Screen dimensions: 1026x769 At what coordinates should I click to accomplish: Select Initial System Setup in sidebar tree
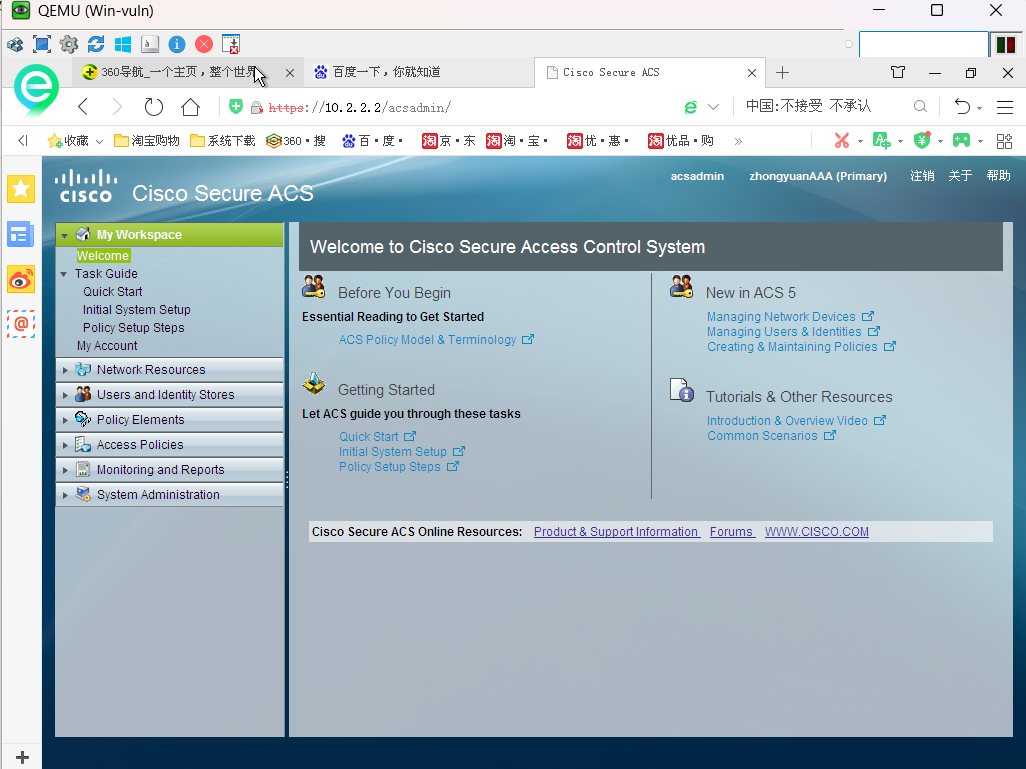(x=137, y=310)
